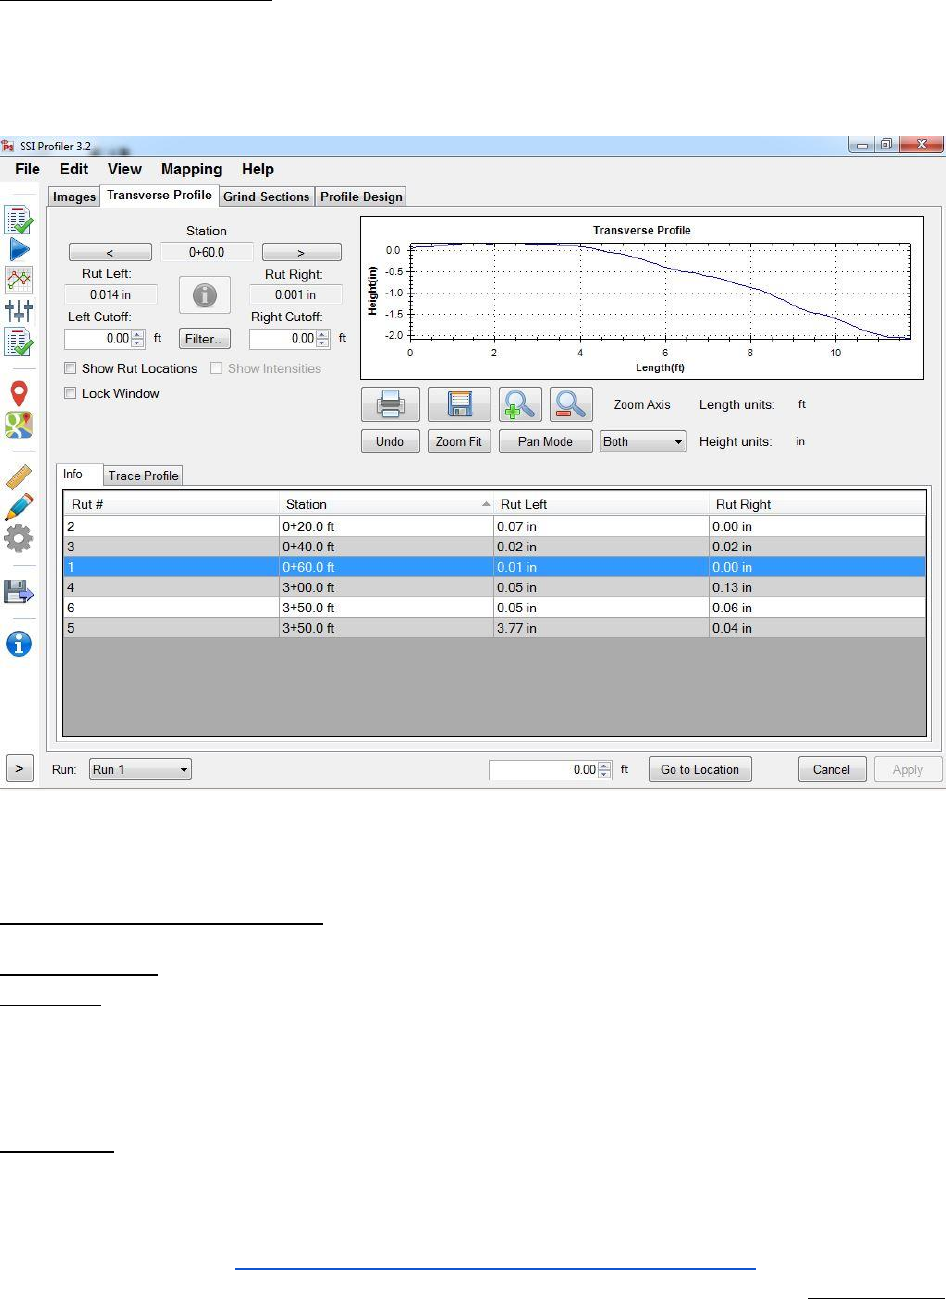Click the Undo button
The image size is (946, 1299).
point(390,442)
